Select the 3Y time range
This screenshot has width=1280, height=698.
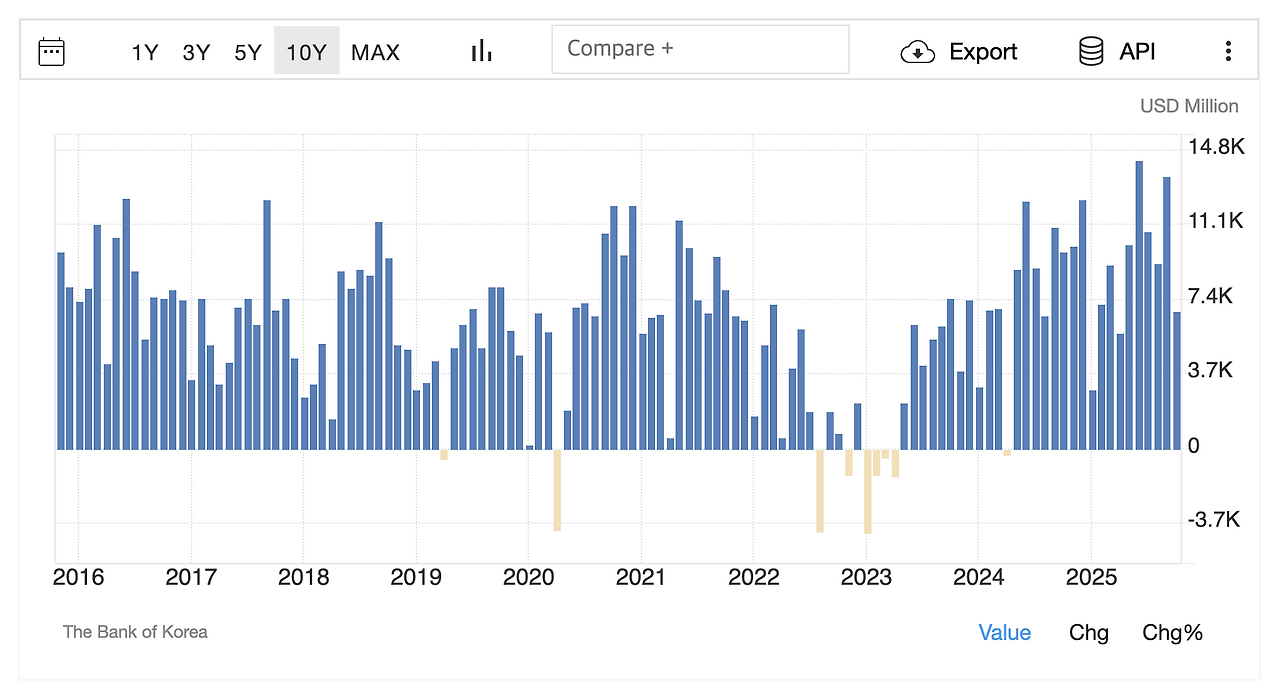pyautogui.click(x=196, y=52)
